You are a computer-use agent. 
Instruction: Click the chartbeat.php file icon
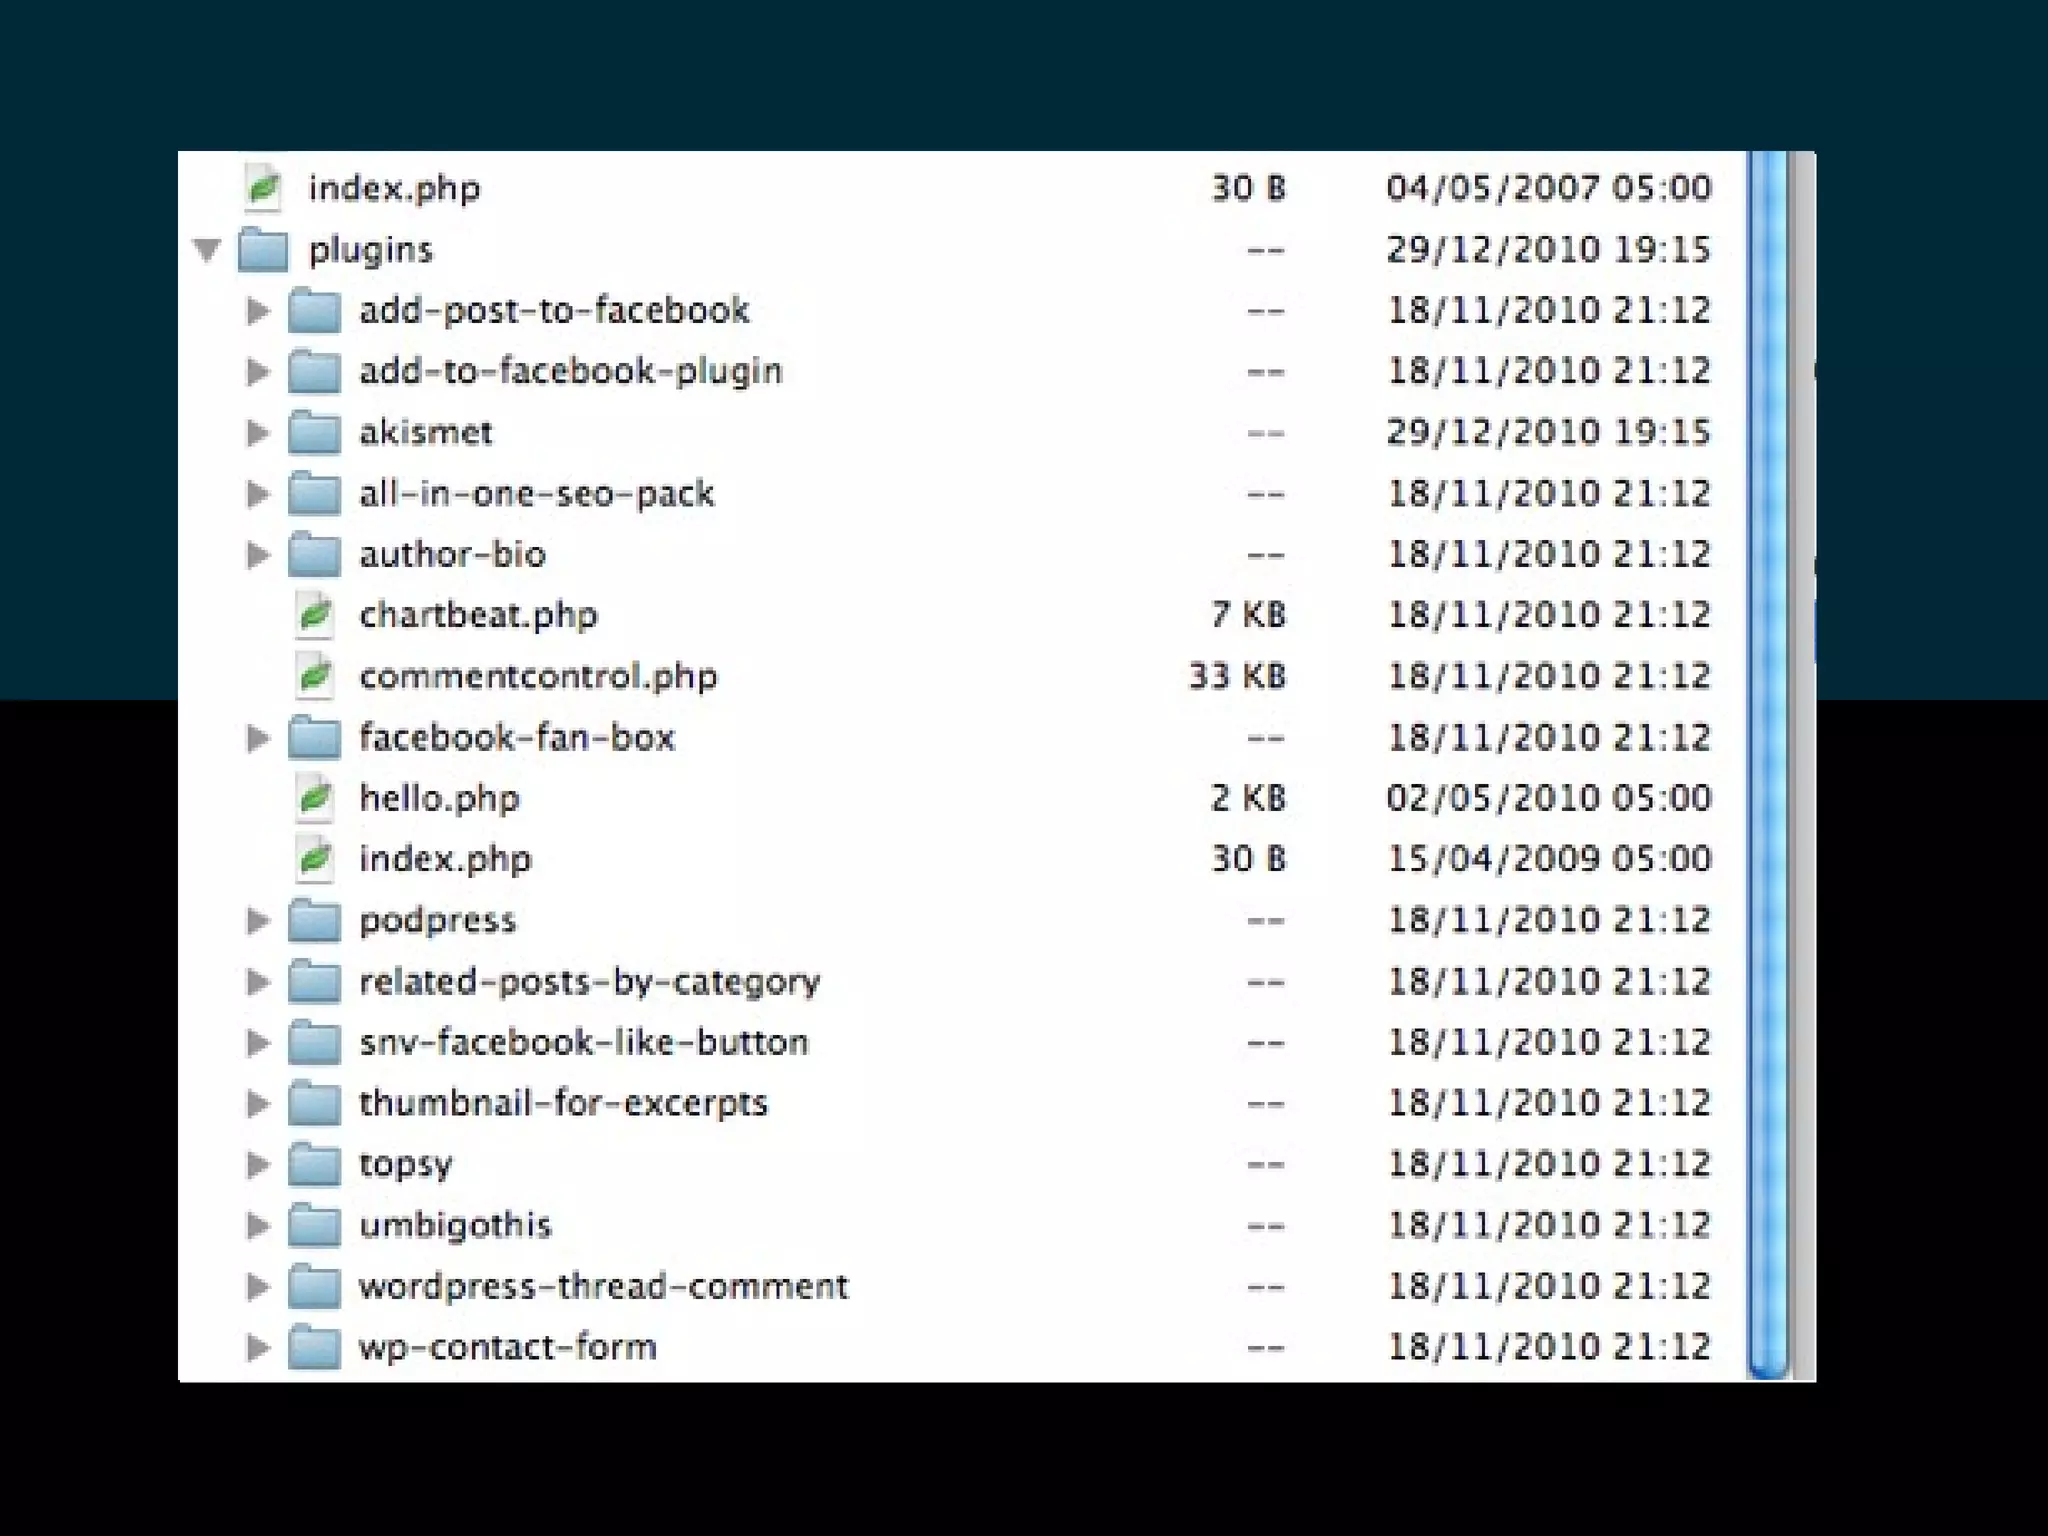click(314, 615)
